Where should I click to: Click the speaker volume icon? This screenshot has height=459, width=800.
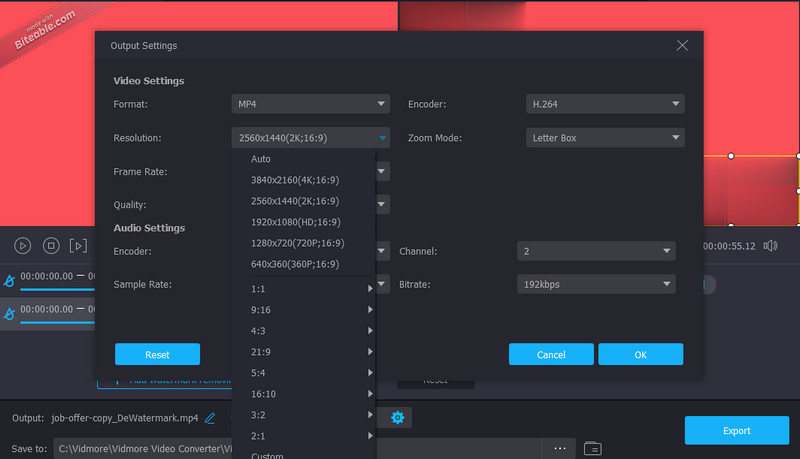[770, 245]
